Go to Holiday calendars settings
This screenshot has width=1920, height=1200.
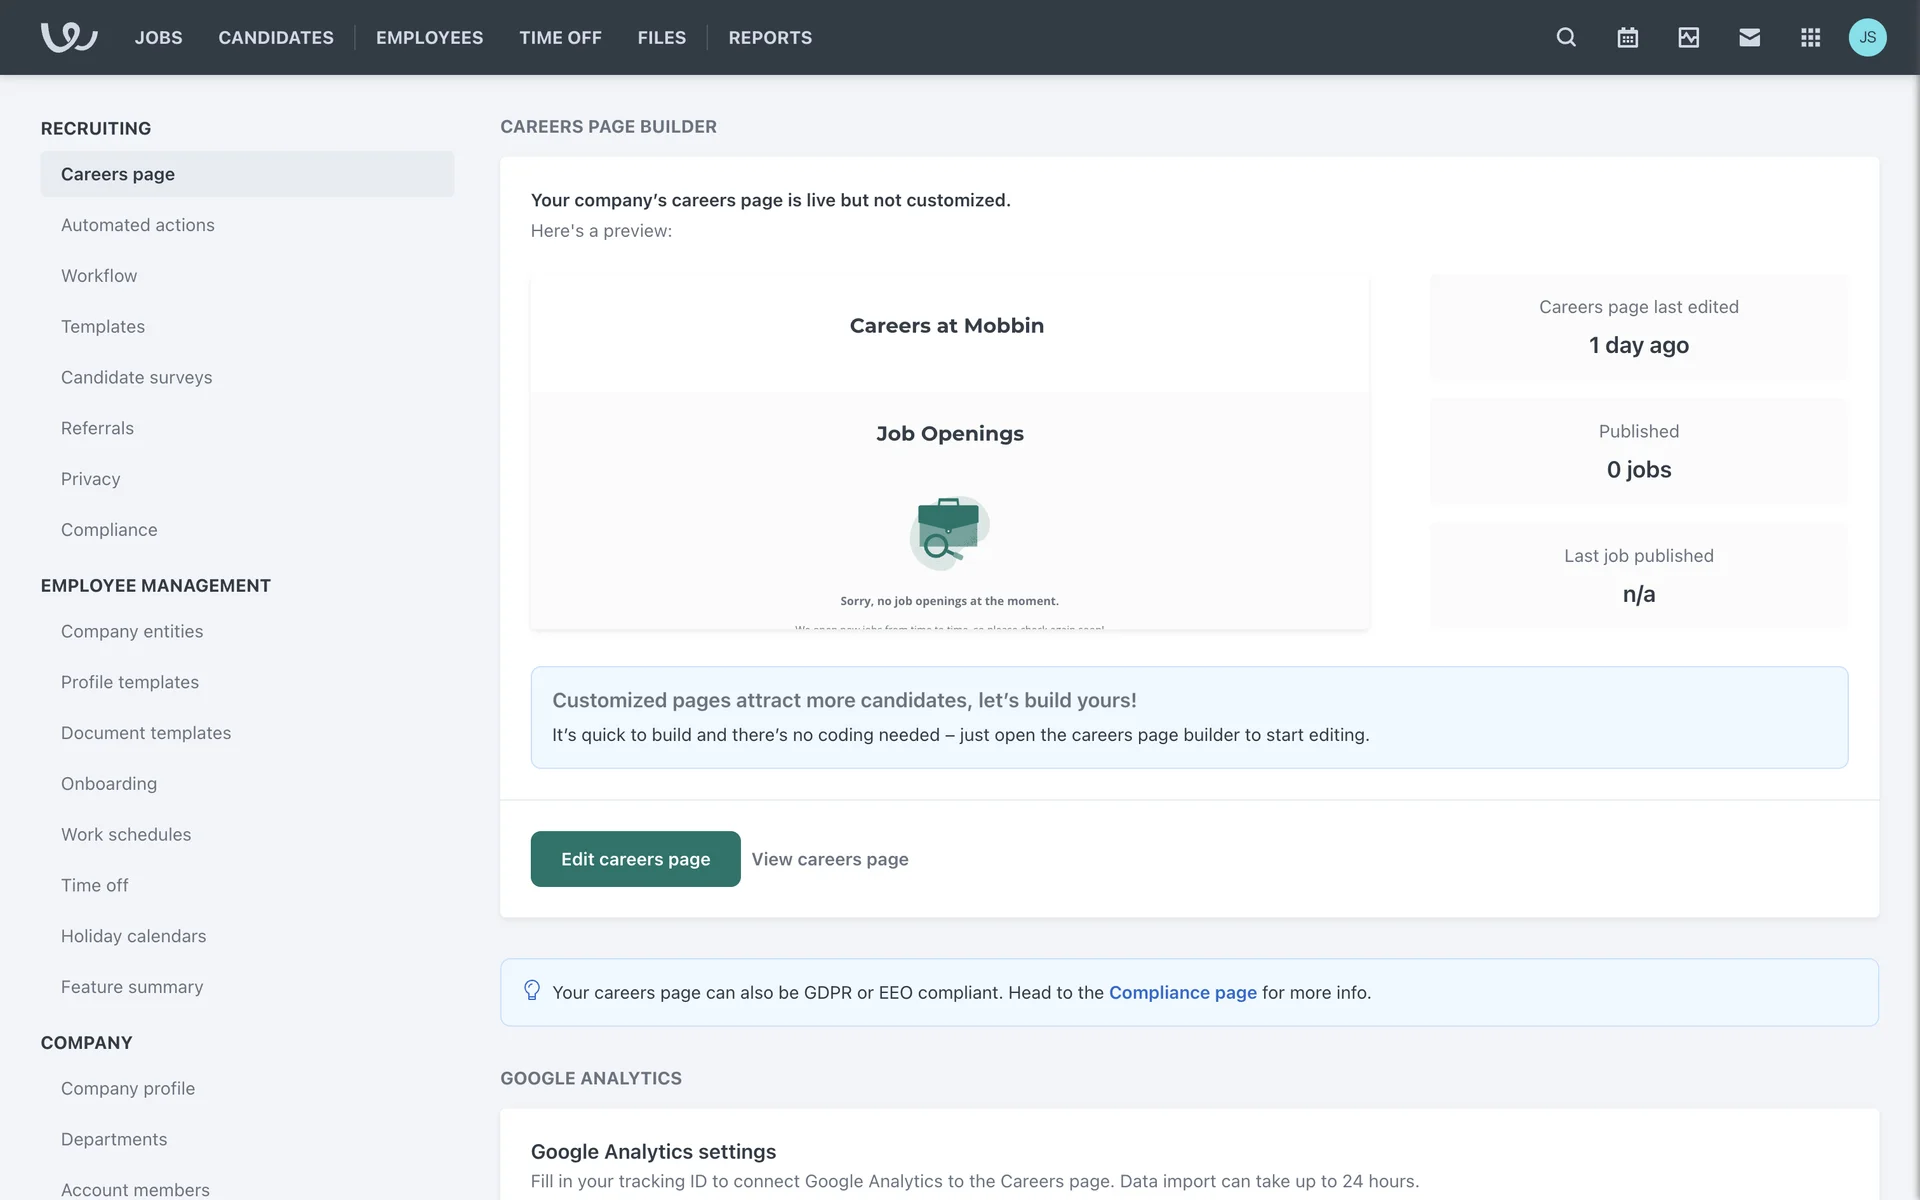pos(133,936)
